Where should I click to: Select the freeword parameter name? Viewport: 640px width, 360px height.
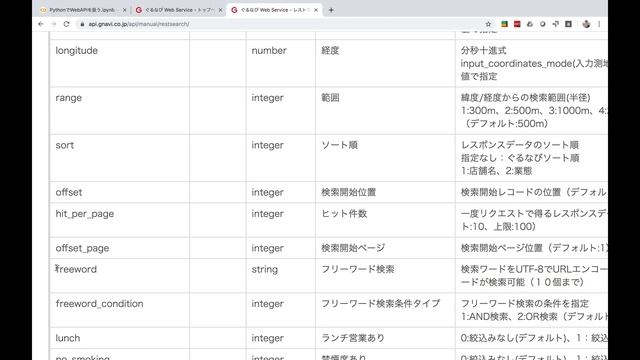(x=76, y=269)
